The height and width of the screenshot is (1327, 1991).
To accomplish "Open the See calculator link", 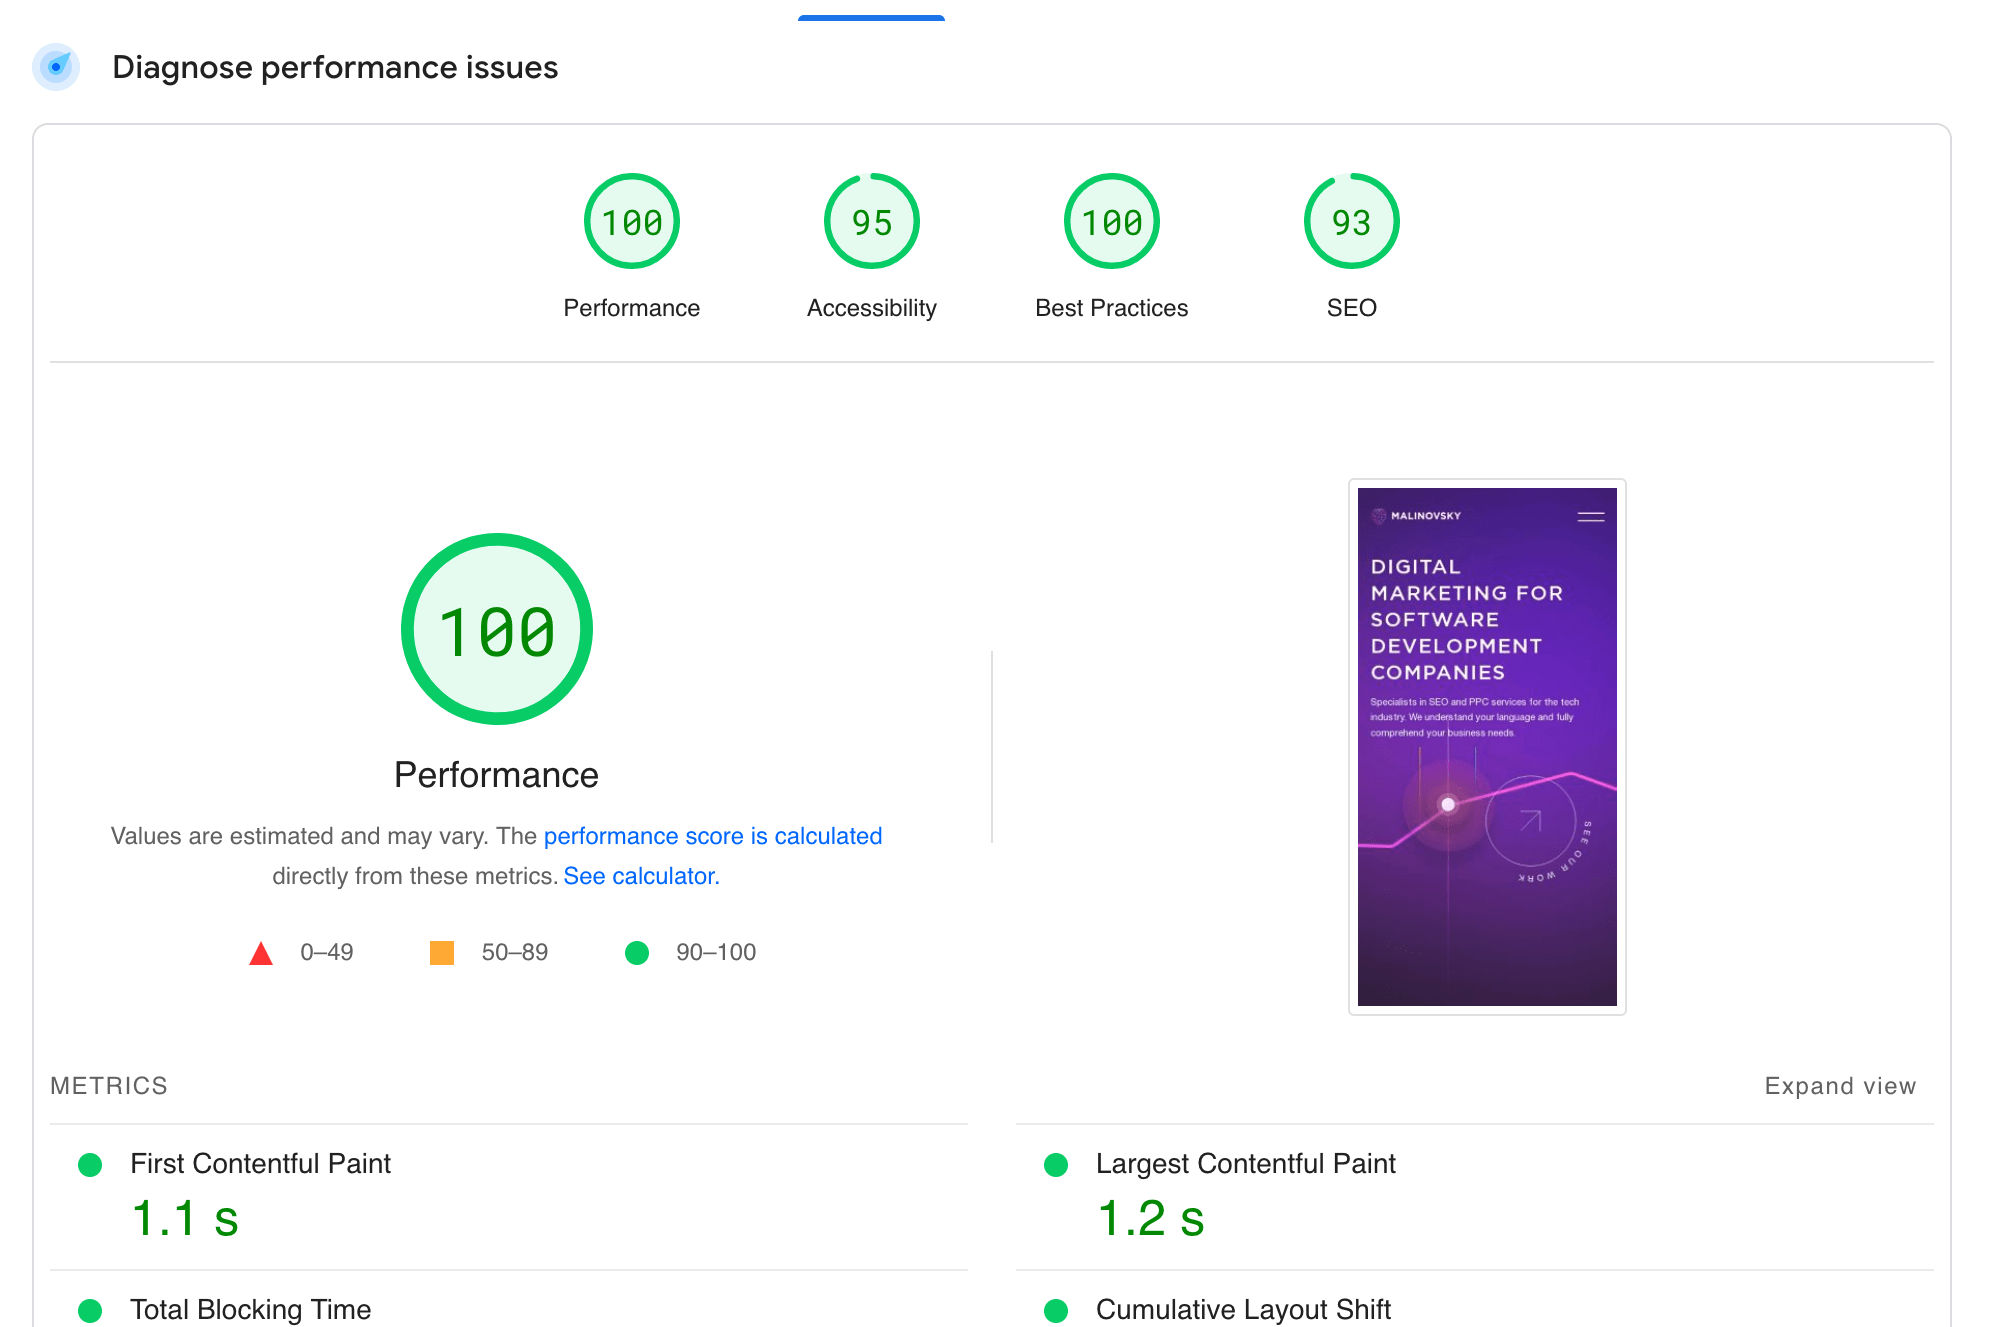I will (x=641, y=876).
